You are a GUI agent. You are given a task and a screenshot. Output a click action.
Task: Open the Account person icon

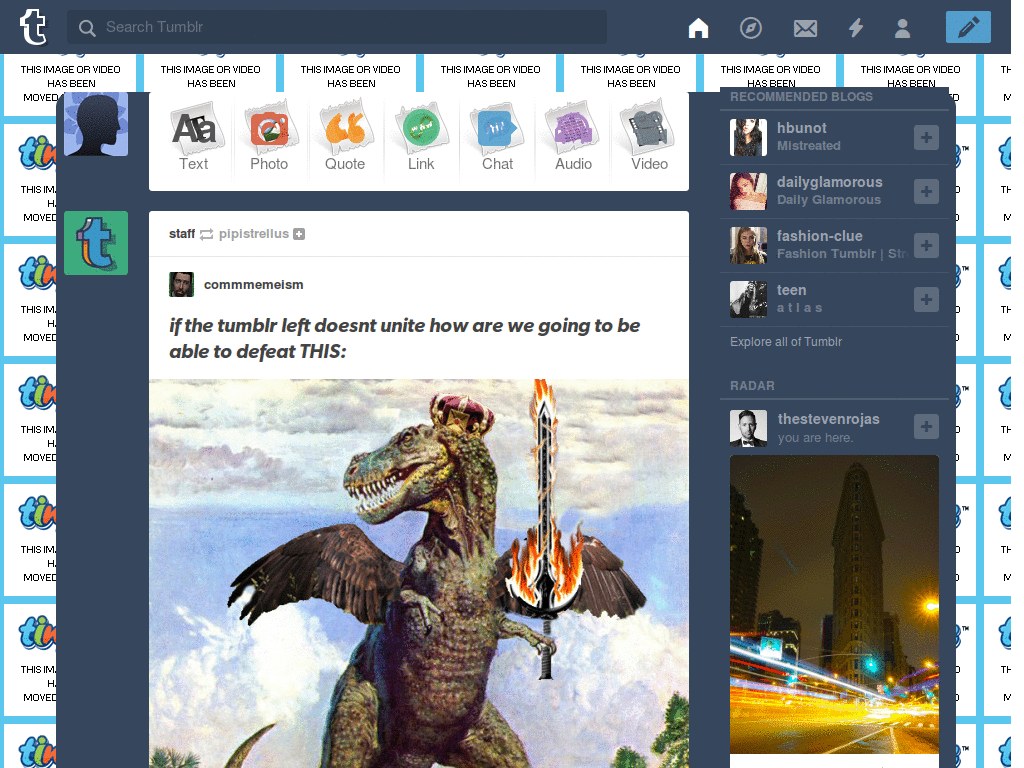coord(903,28)
